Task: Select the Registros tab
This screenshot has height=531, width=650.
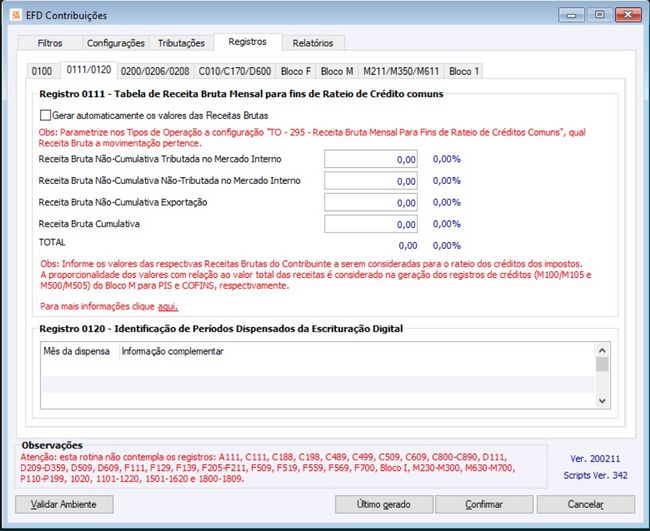Action: click(247, 42)
